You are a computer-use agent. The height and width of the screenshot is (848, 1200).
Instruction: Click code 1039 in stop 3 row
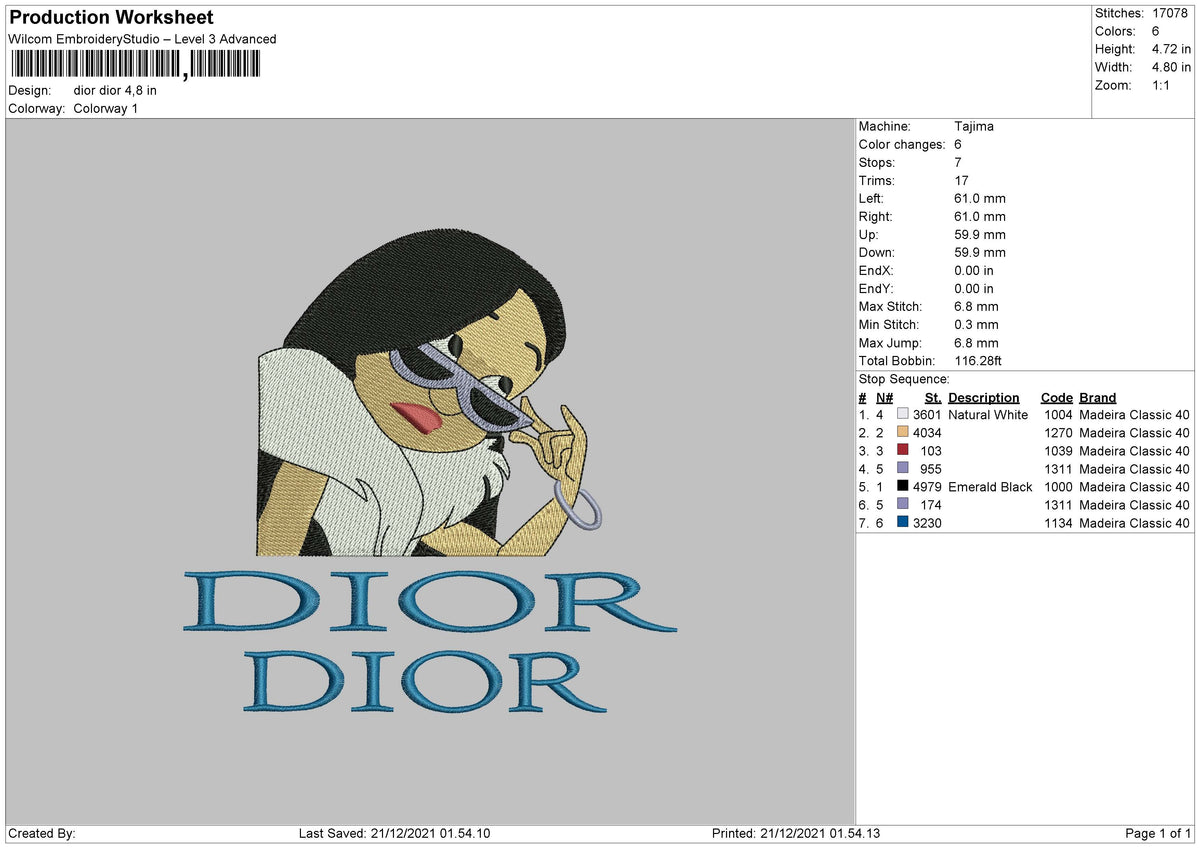point(1058,451)
